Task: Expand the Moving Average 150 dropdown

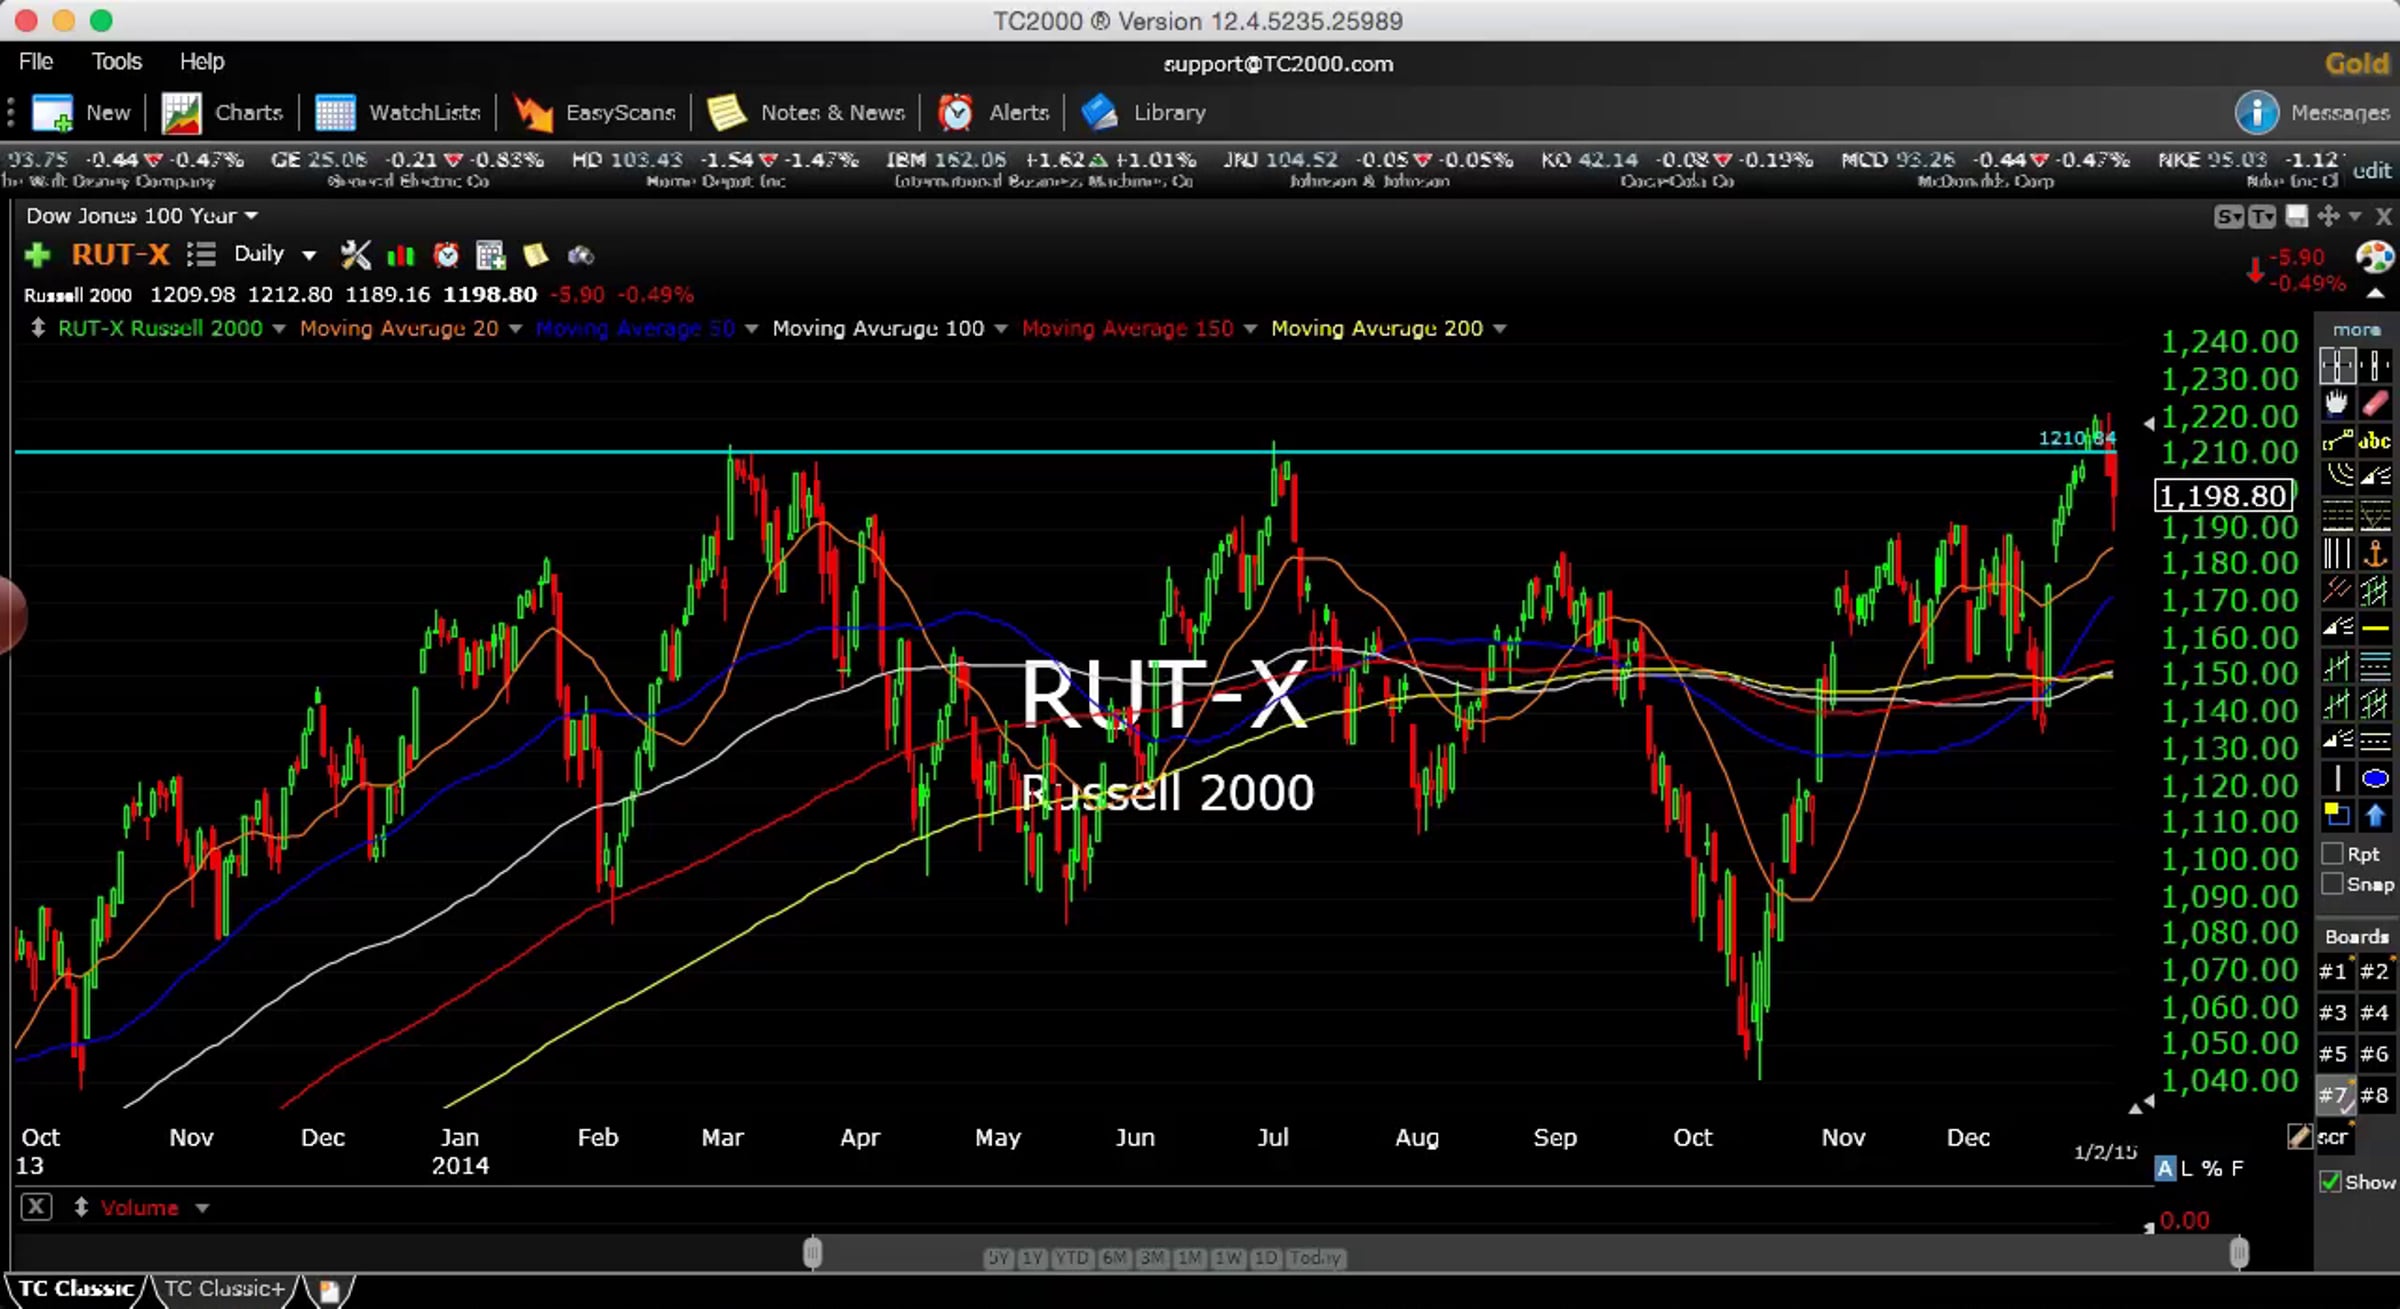Action: tap(1249, 329)
